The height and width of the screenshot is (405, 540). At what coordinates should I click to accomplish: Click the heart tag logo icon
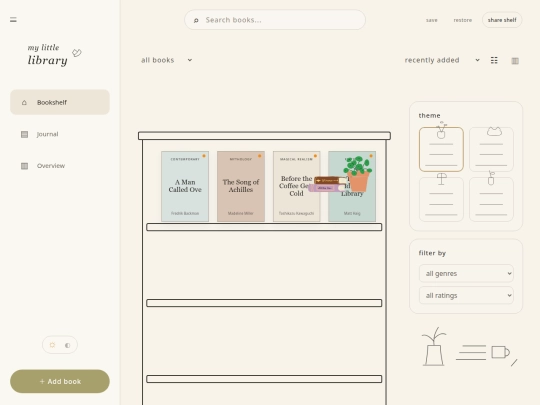pos(77,53)
